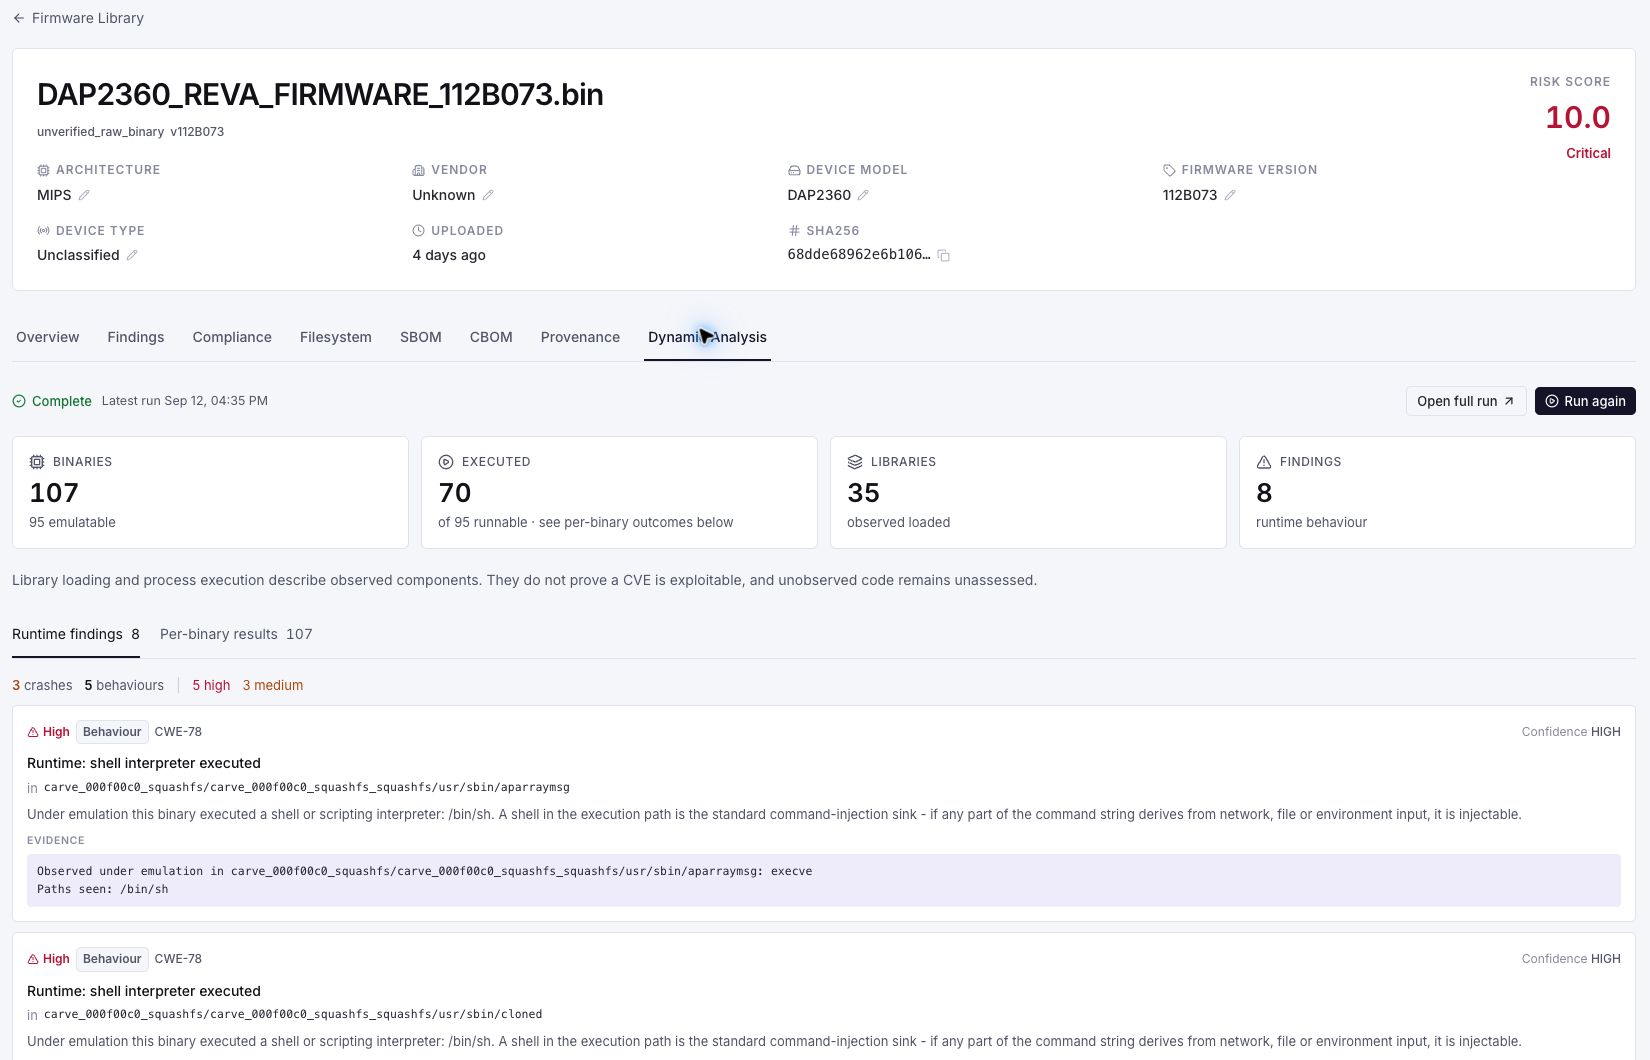This screenshot has width=1650, height=1060.
Task: Click the back arrow to Firmware Library
Action: pos(19,18)
